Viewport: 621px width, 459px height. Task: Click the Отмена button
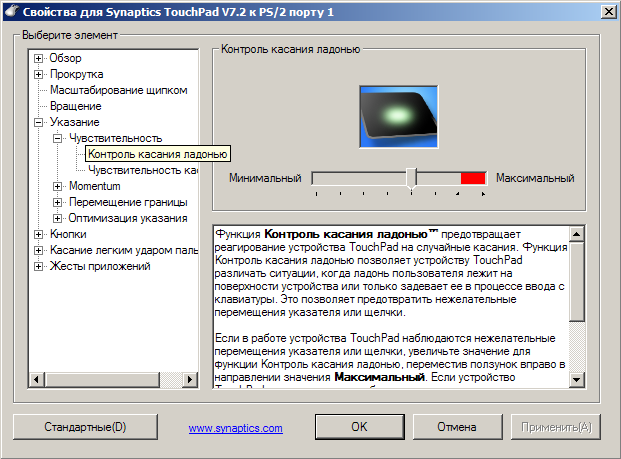click(x=457, y=427)
